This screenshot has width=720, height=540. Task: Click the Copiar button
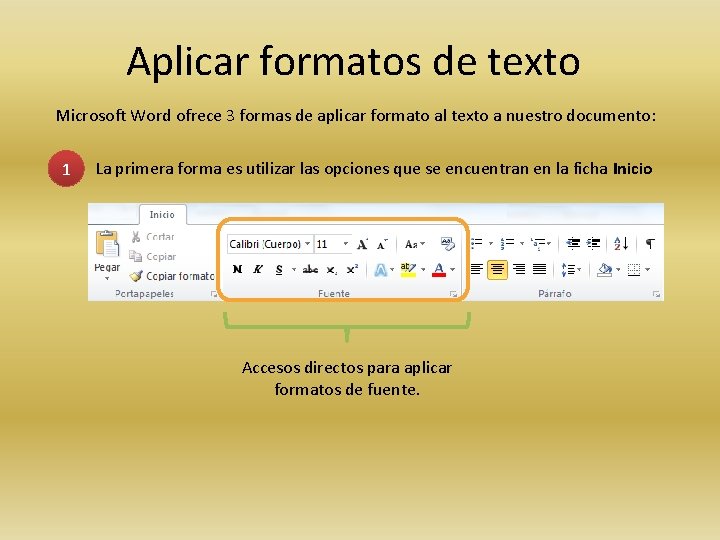click(x=152, y=256)
